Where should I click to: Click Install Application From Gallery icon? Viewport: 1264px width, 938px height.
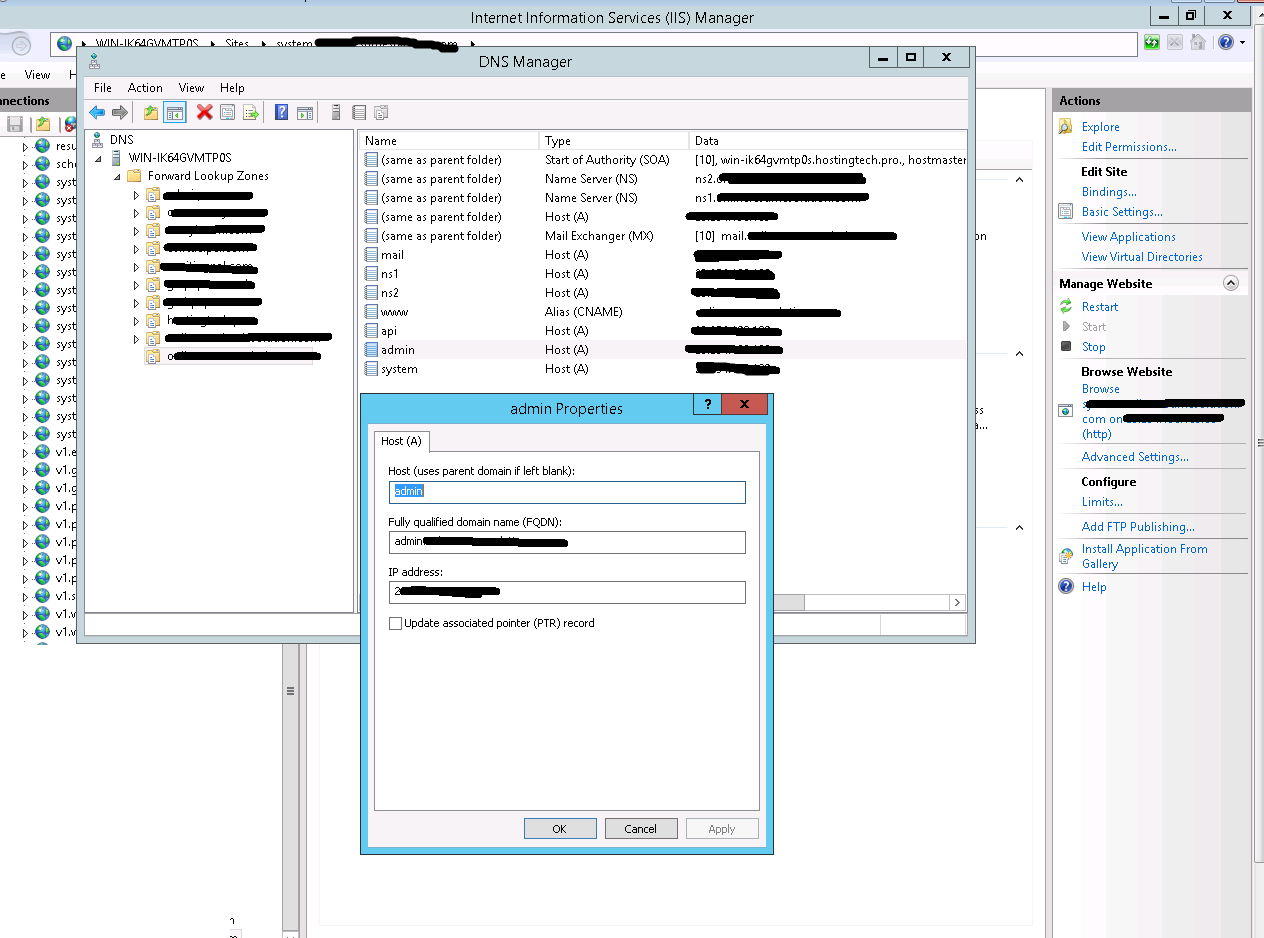point(1066,555)
